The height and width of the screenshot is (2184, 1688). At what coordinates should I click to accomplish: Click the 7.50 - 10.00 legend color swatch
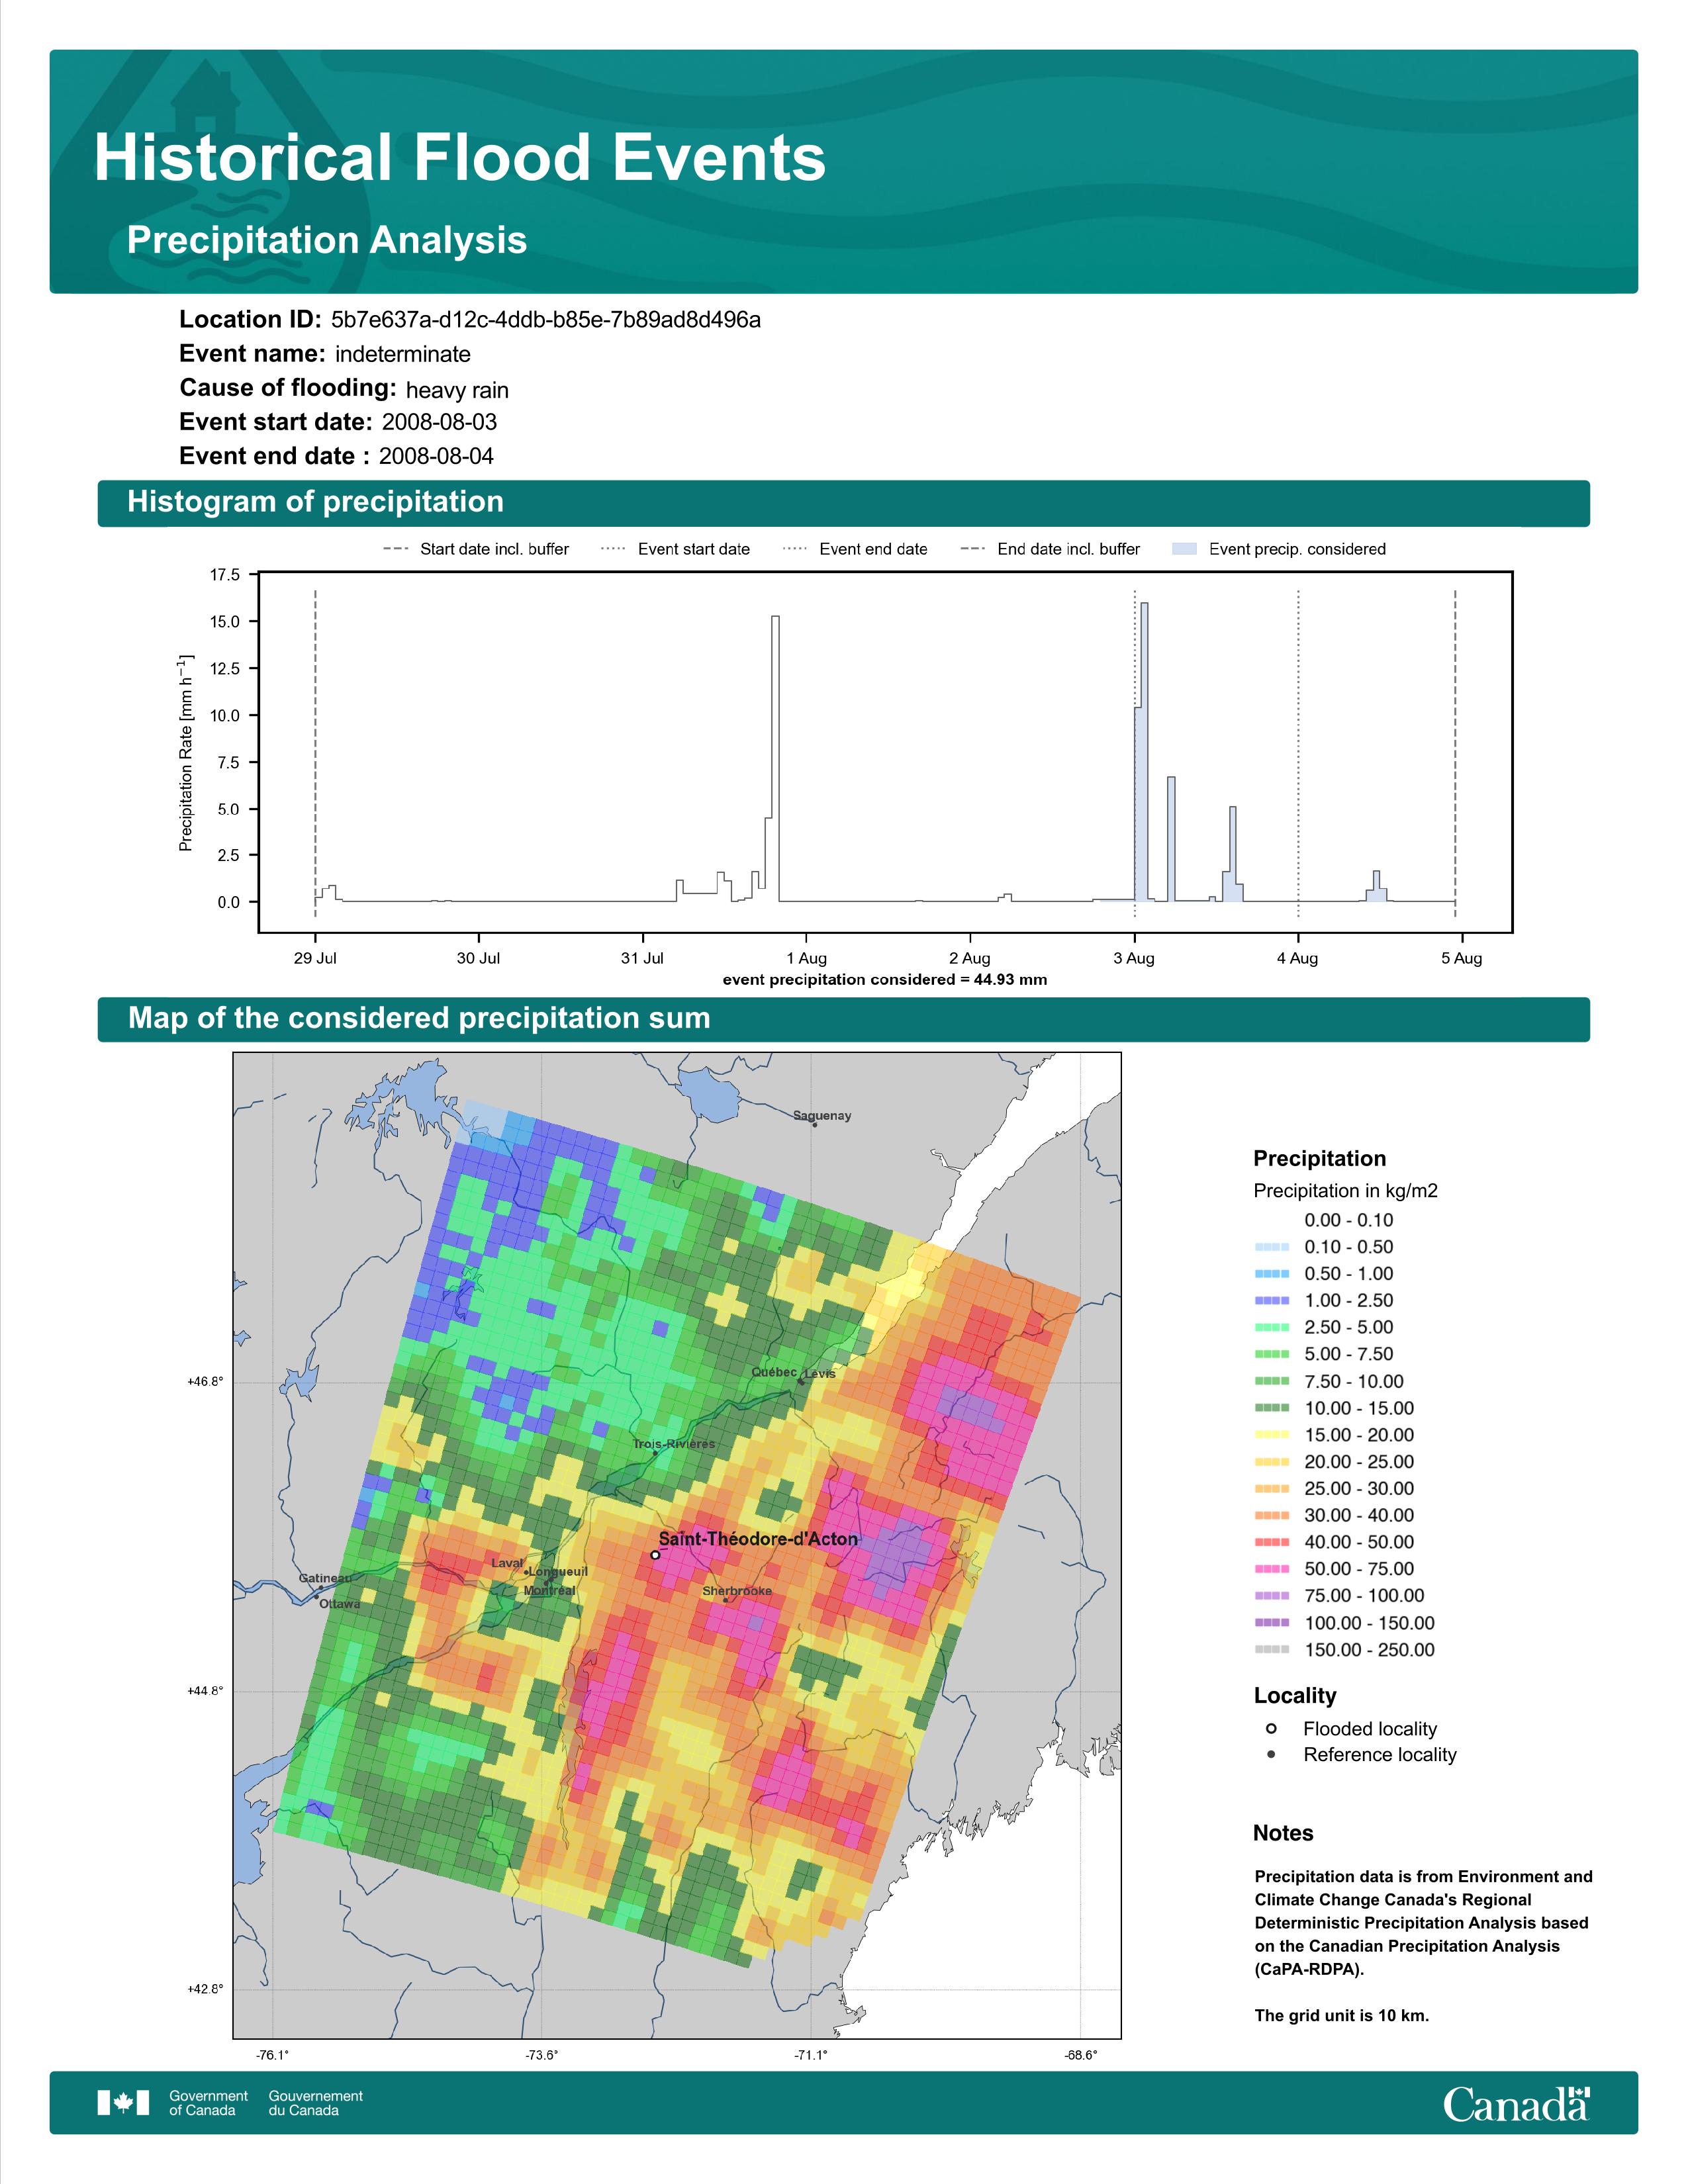point(1272,1381)
